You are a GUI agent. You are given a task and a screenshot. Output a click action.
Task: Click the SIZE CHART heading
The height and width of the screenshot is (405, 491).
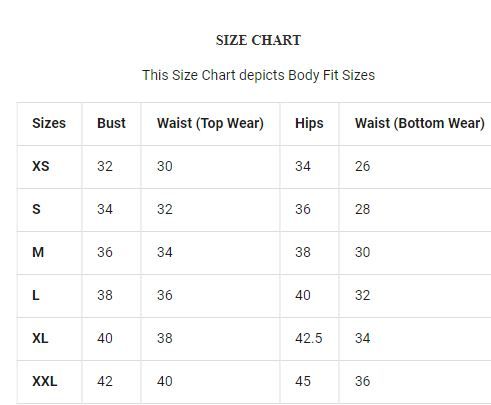[x=258, y=40]
